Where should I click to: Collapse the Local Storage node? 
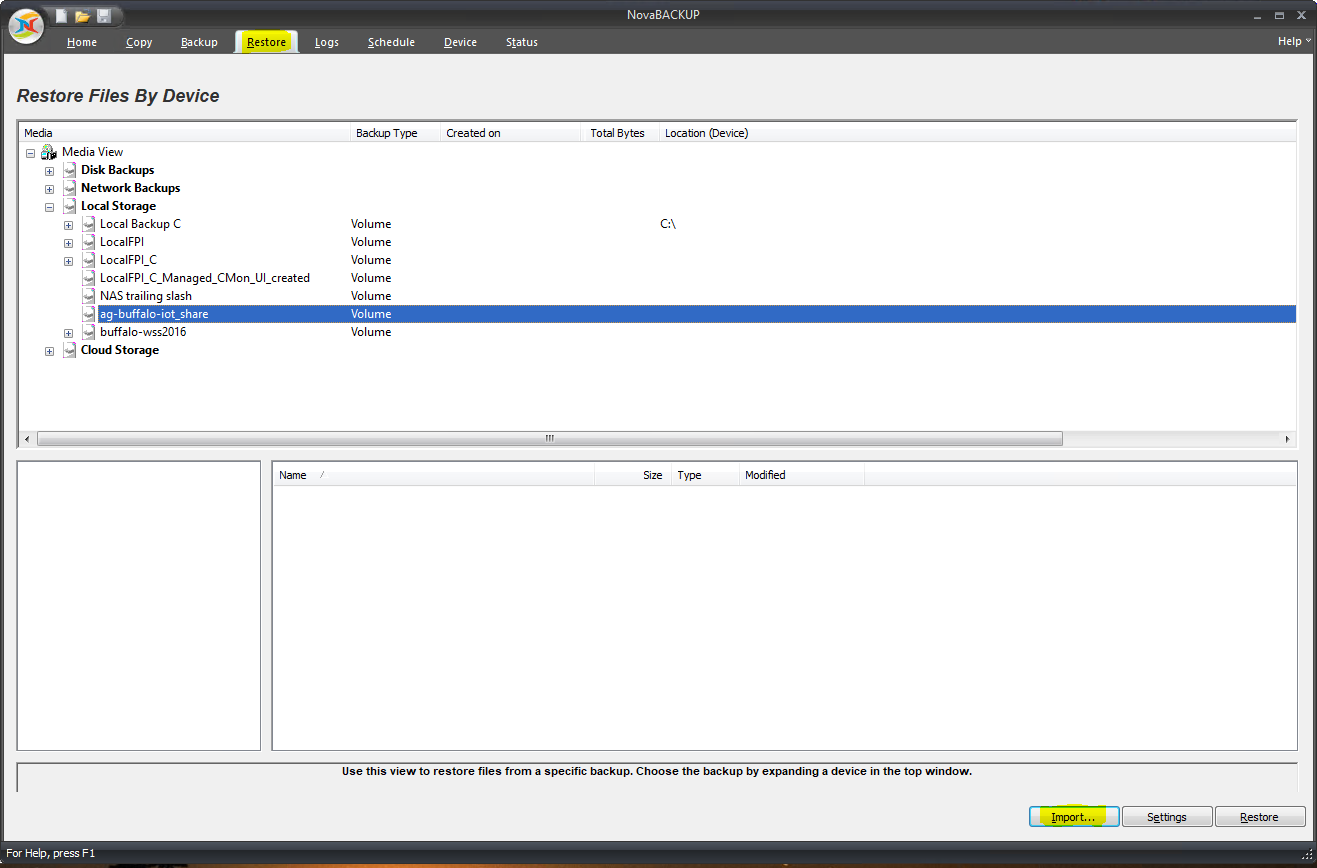pos(49,207)
